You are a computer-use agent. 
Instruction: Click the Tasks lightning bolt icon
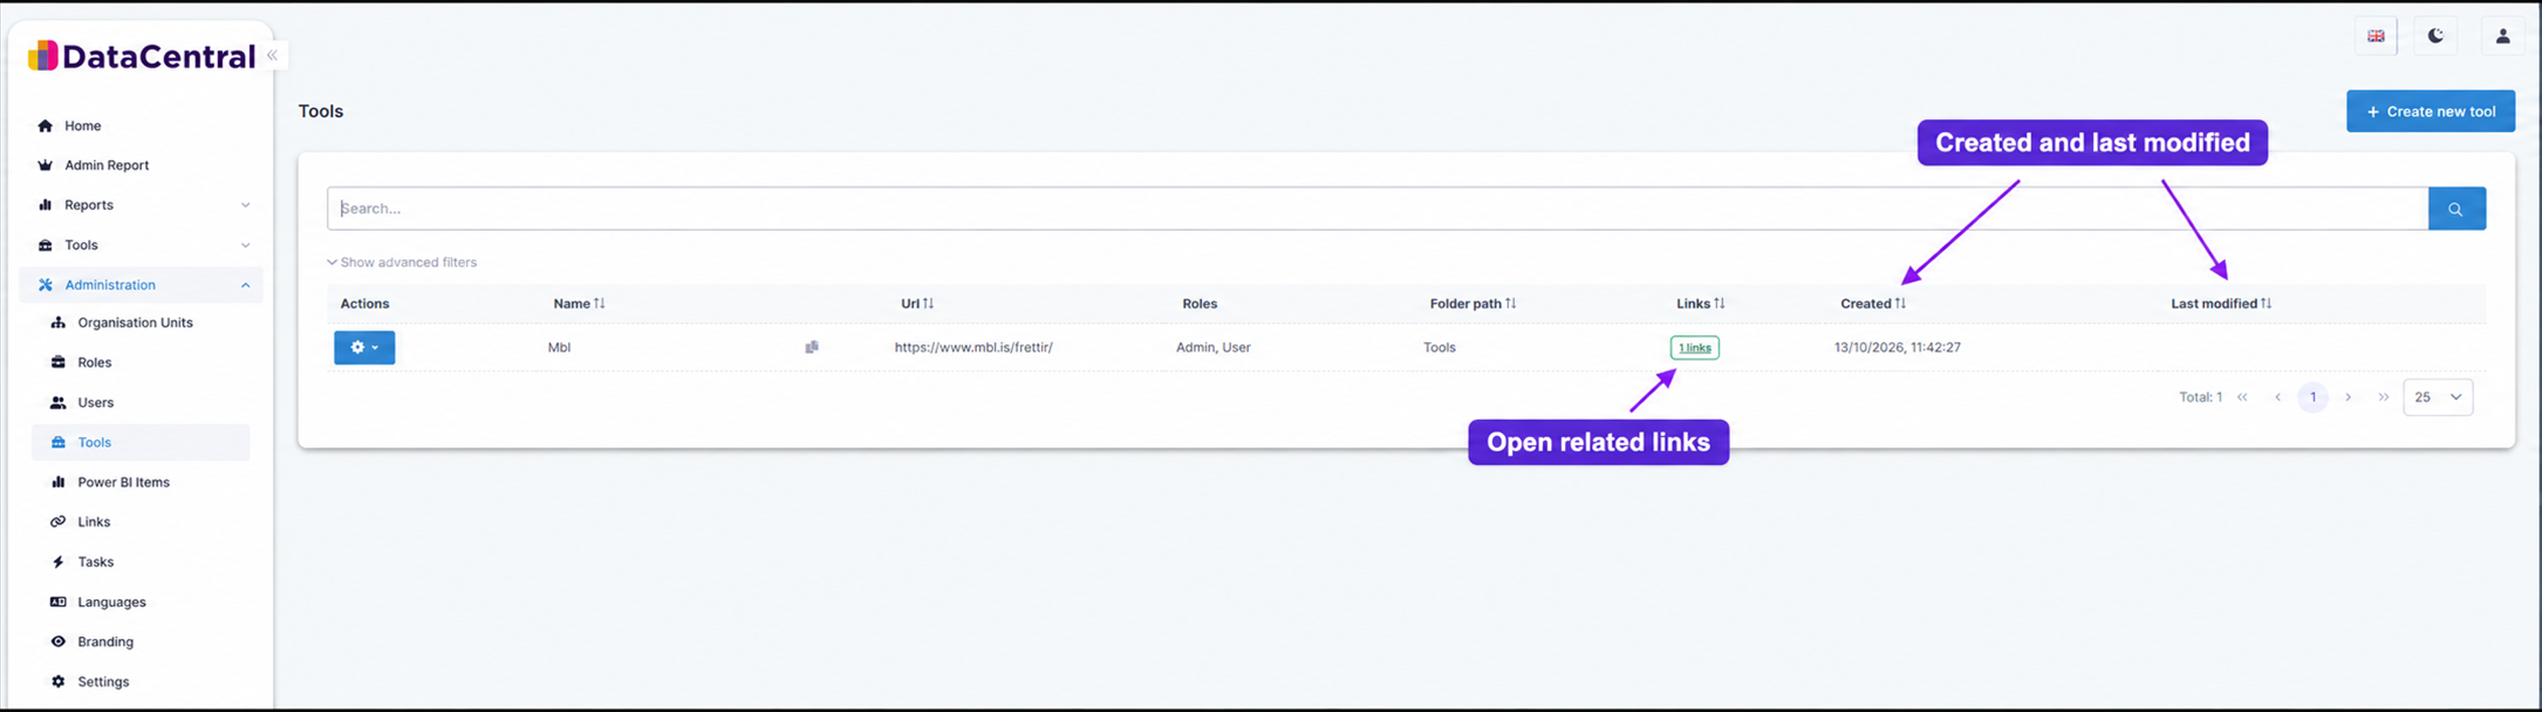tap(58, 562)
